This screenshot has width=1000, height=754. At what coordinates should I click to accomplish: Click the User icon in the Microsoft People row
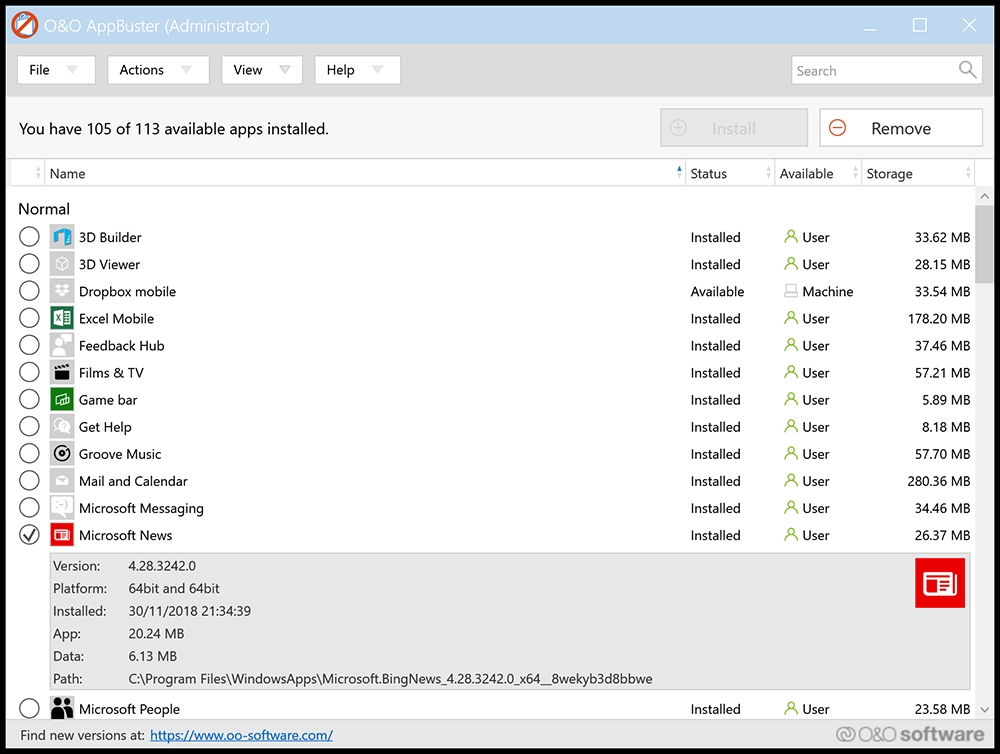(791, 709)
